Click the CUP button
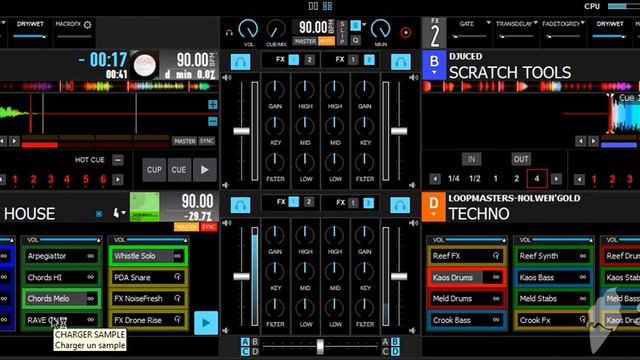The image size is (640, 360). pos(154,170)
